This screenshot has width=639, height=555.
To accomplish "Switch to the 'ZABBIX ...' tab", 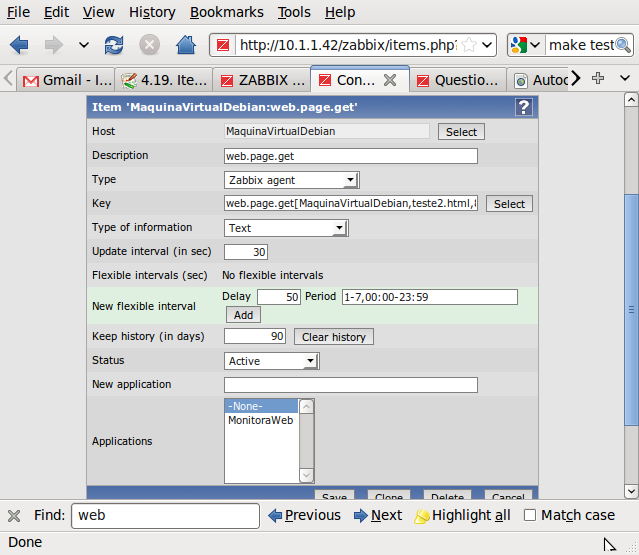I will point(262,80).
